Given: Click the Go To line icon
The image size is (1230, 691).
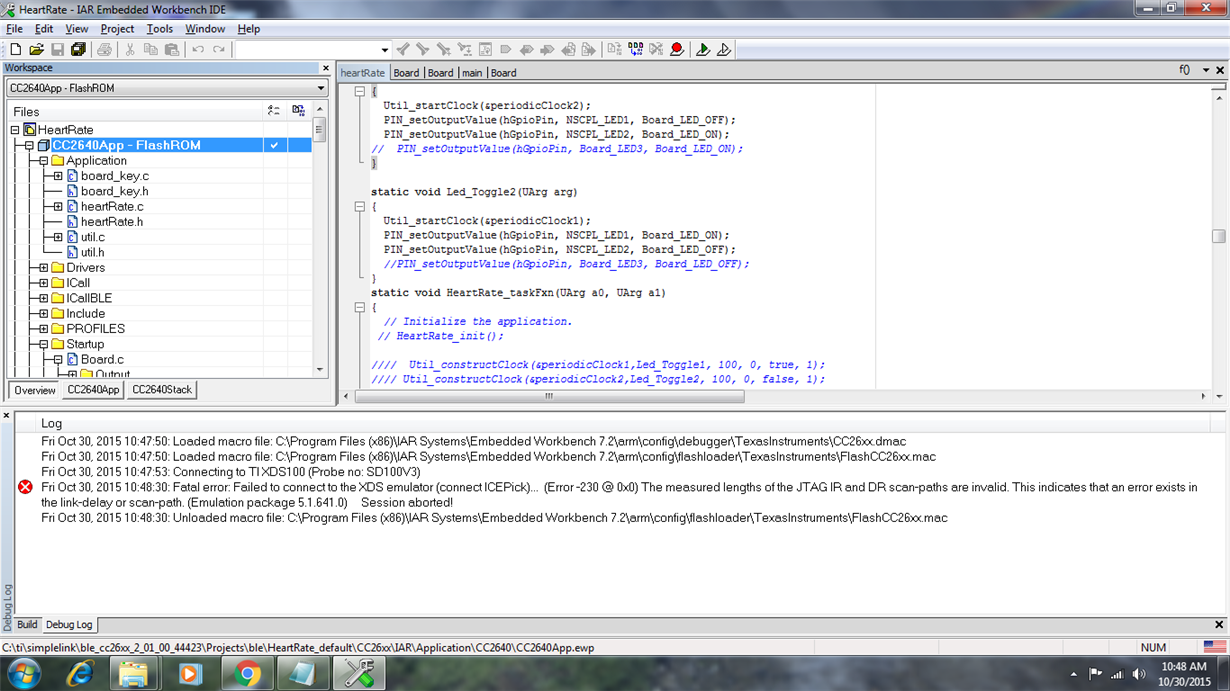Looking at the screenshot, I should (x=485, y=49).
